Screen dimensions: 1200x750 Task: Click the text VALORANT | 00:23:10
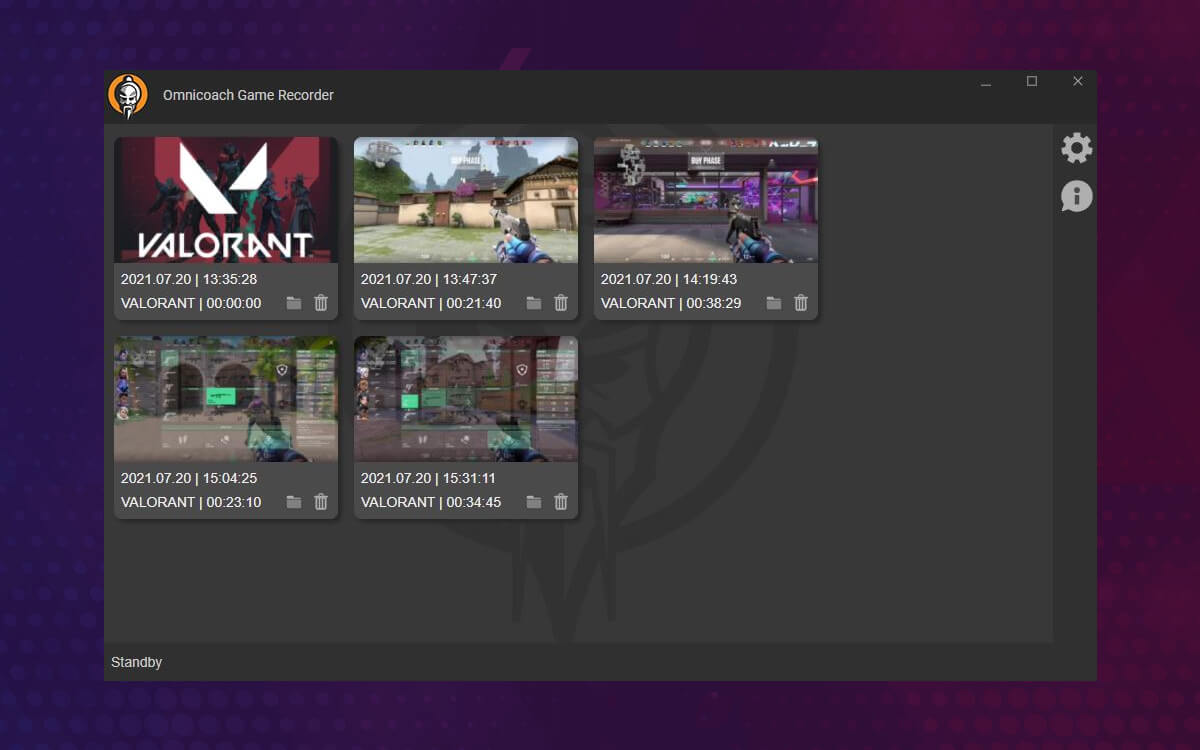click(191, 502)
